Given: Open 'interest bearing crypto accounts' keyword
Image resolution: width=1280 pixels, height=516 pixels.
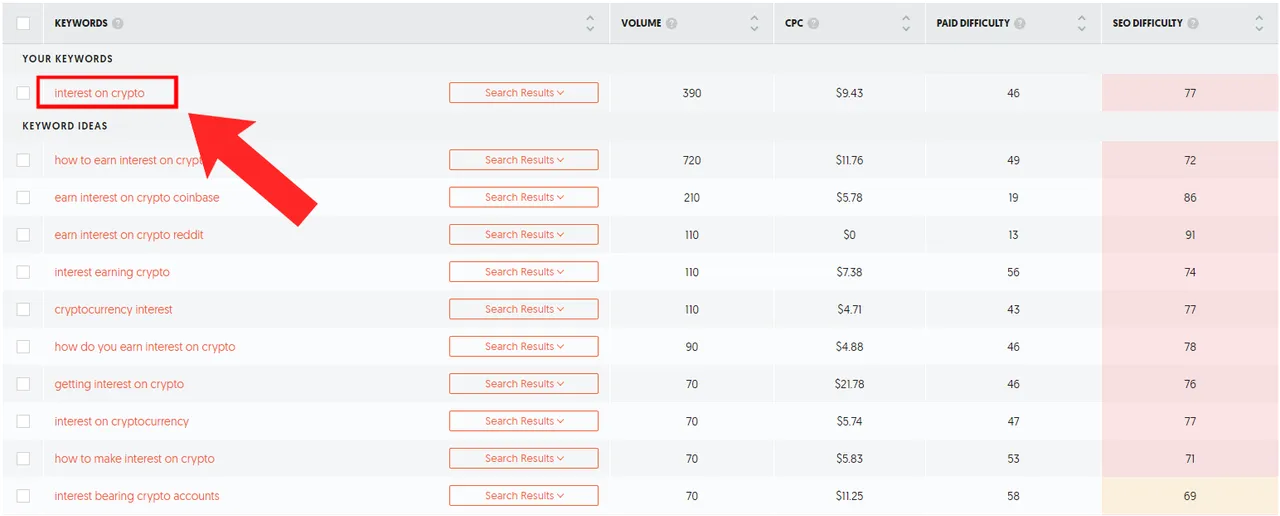Looking at the screenshot, I should (x=137, y=496).
